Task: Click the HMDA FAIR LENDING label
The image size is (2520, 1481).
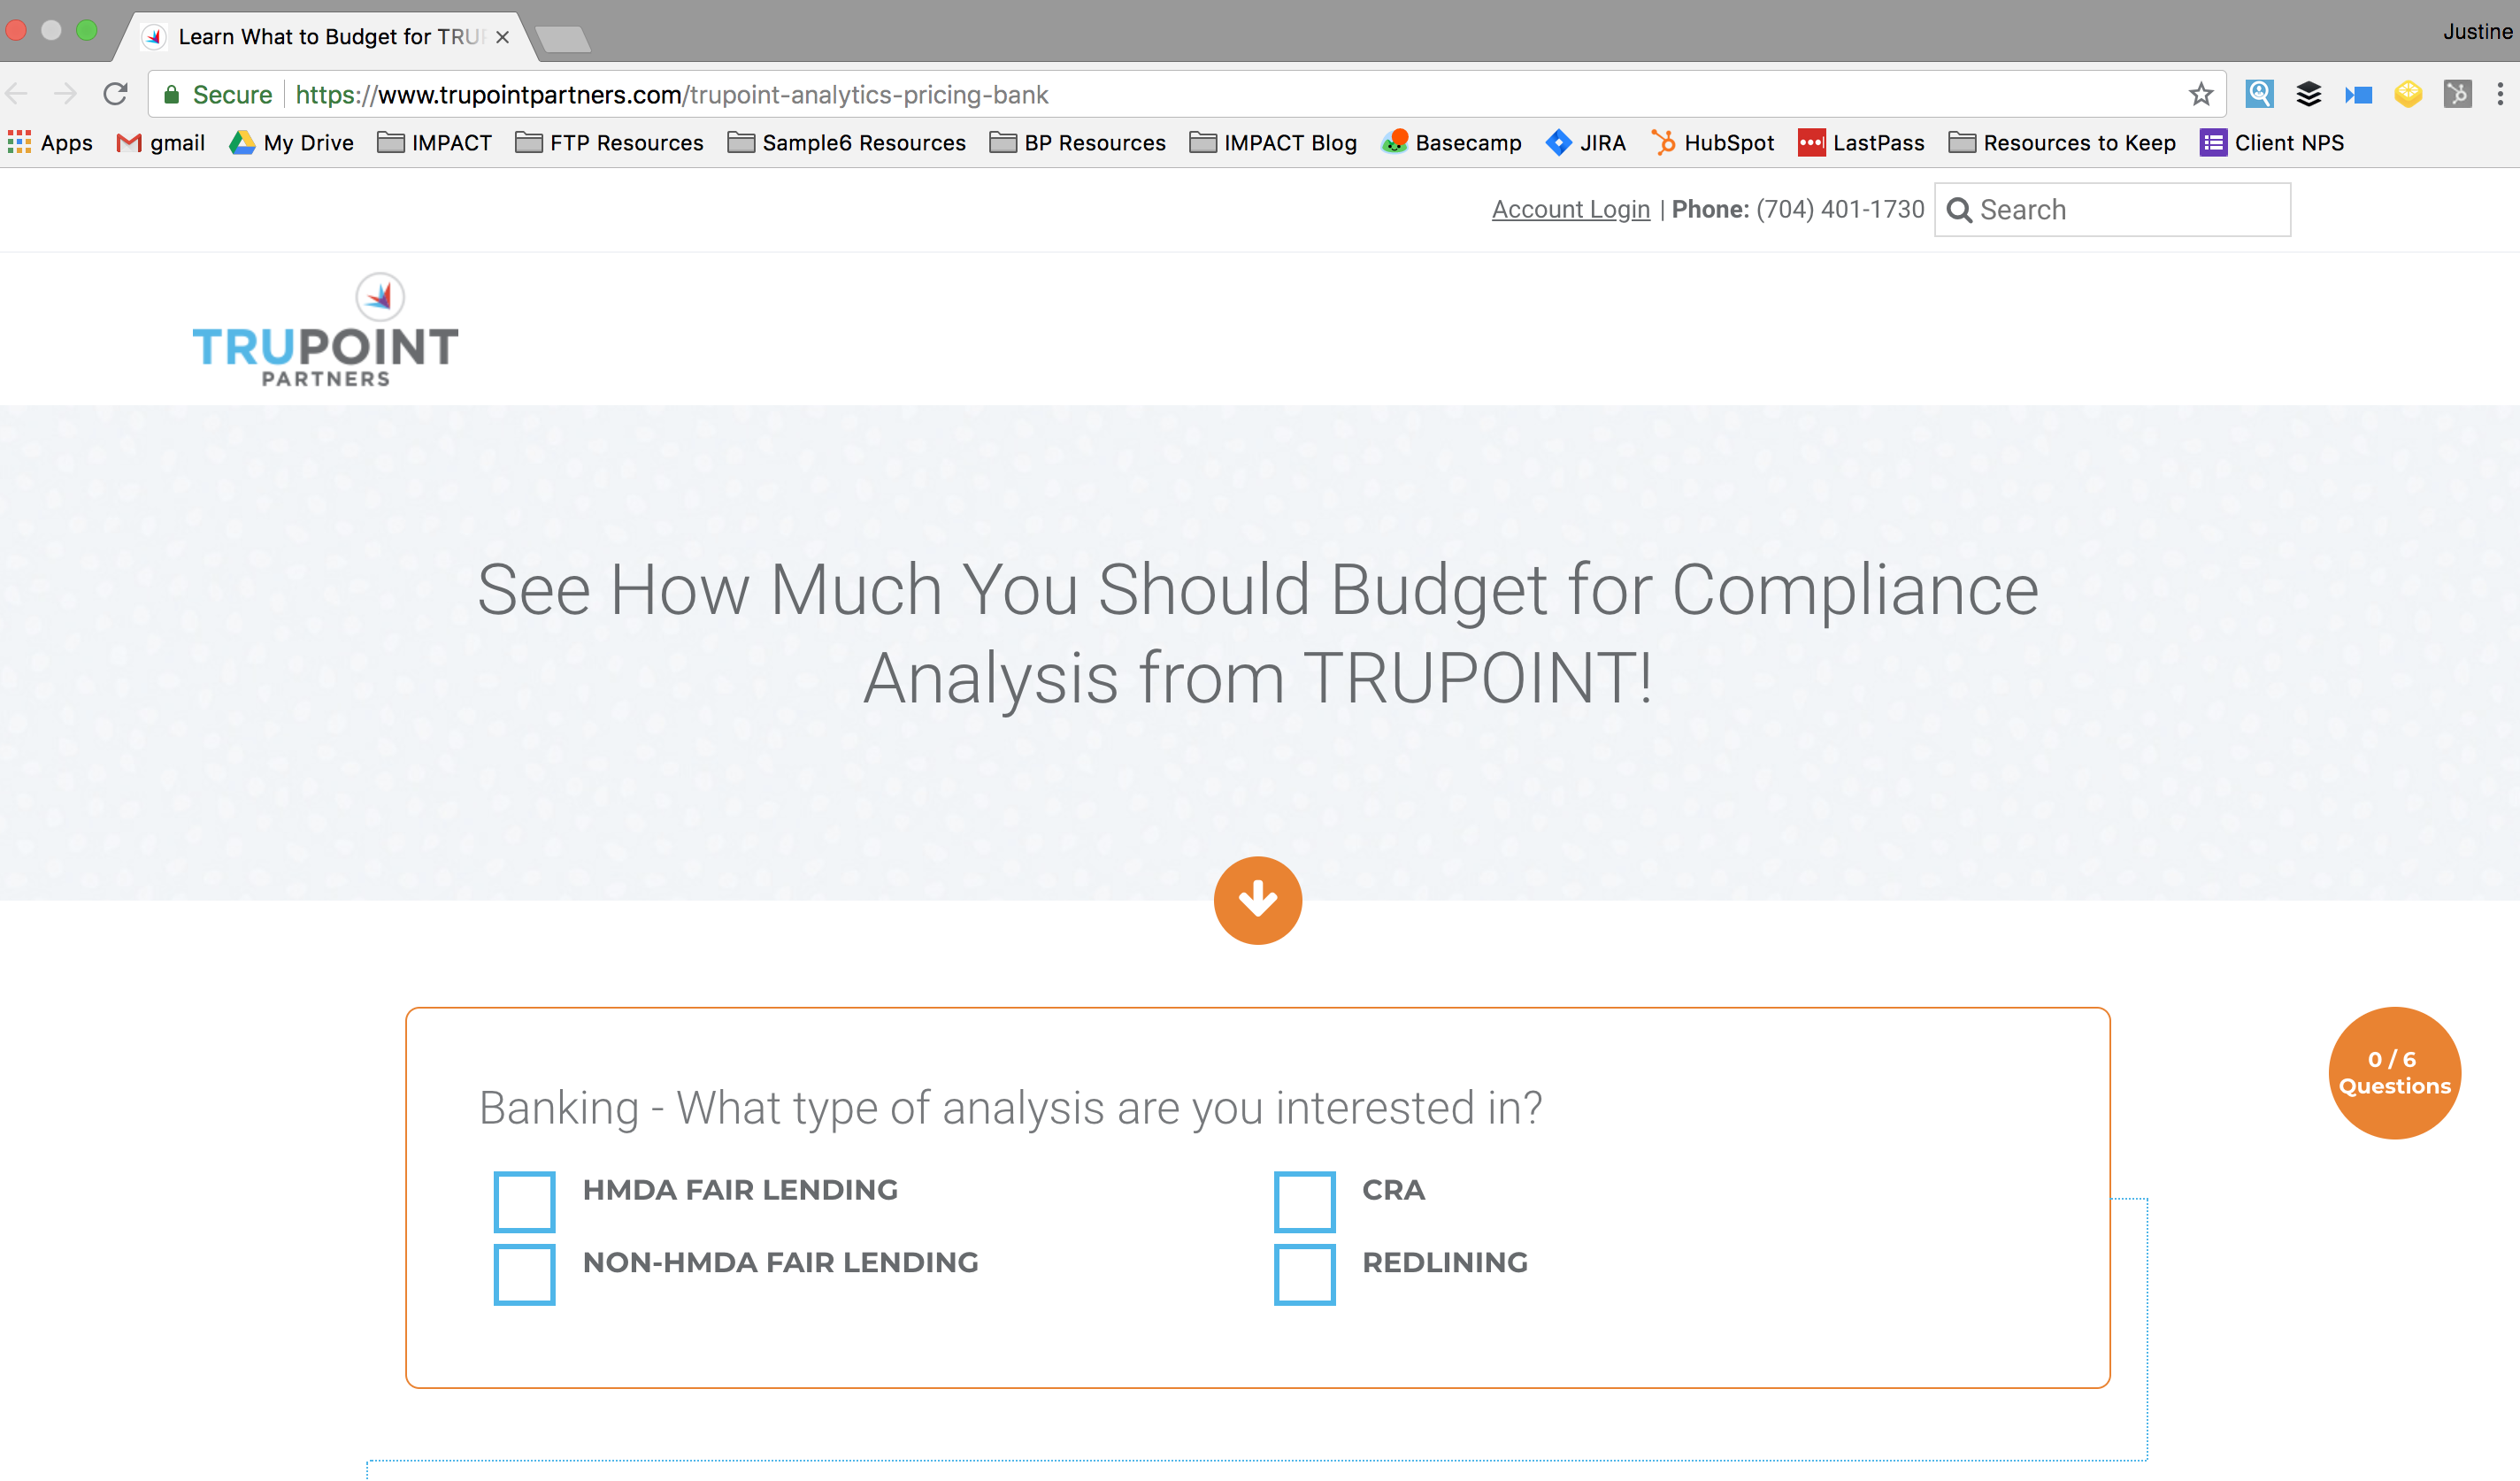Action: point(740,1190)
